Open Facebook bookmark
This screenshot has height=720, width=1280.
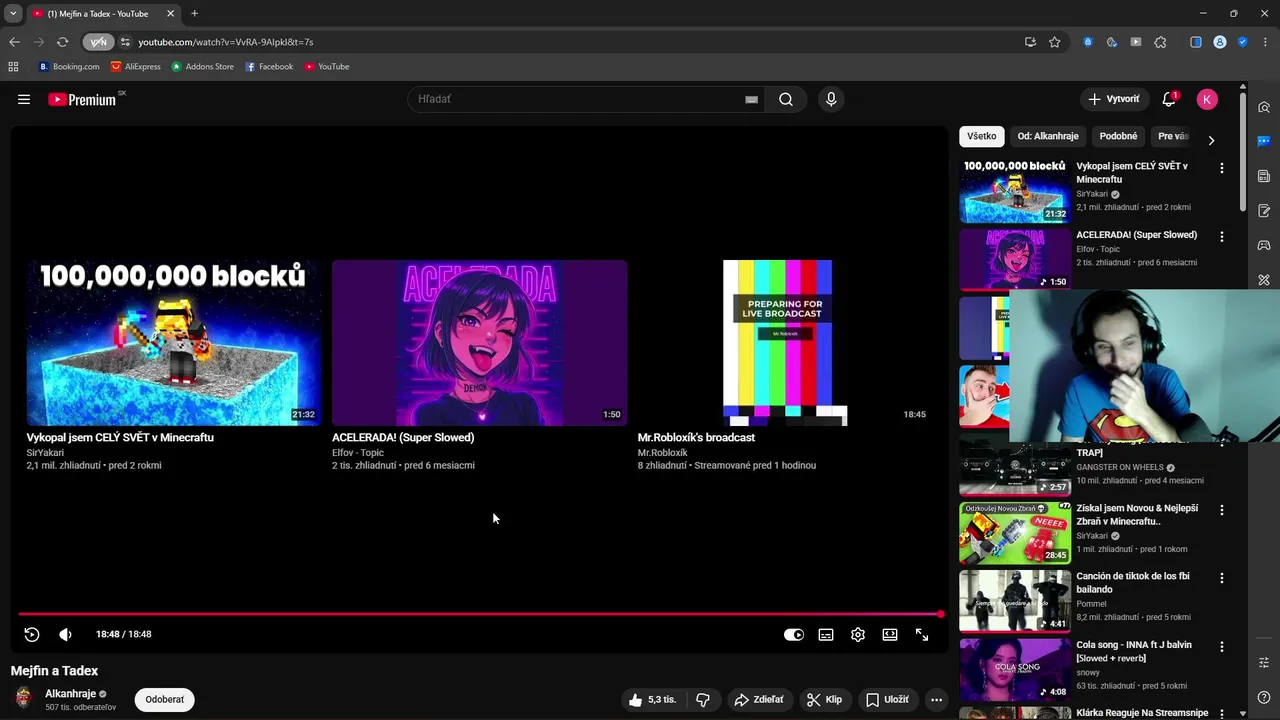(269, 67)
